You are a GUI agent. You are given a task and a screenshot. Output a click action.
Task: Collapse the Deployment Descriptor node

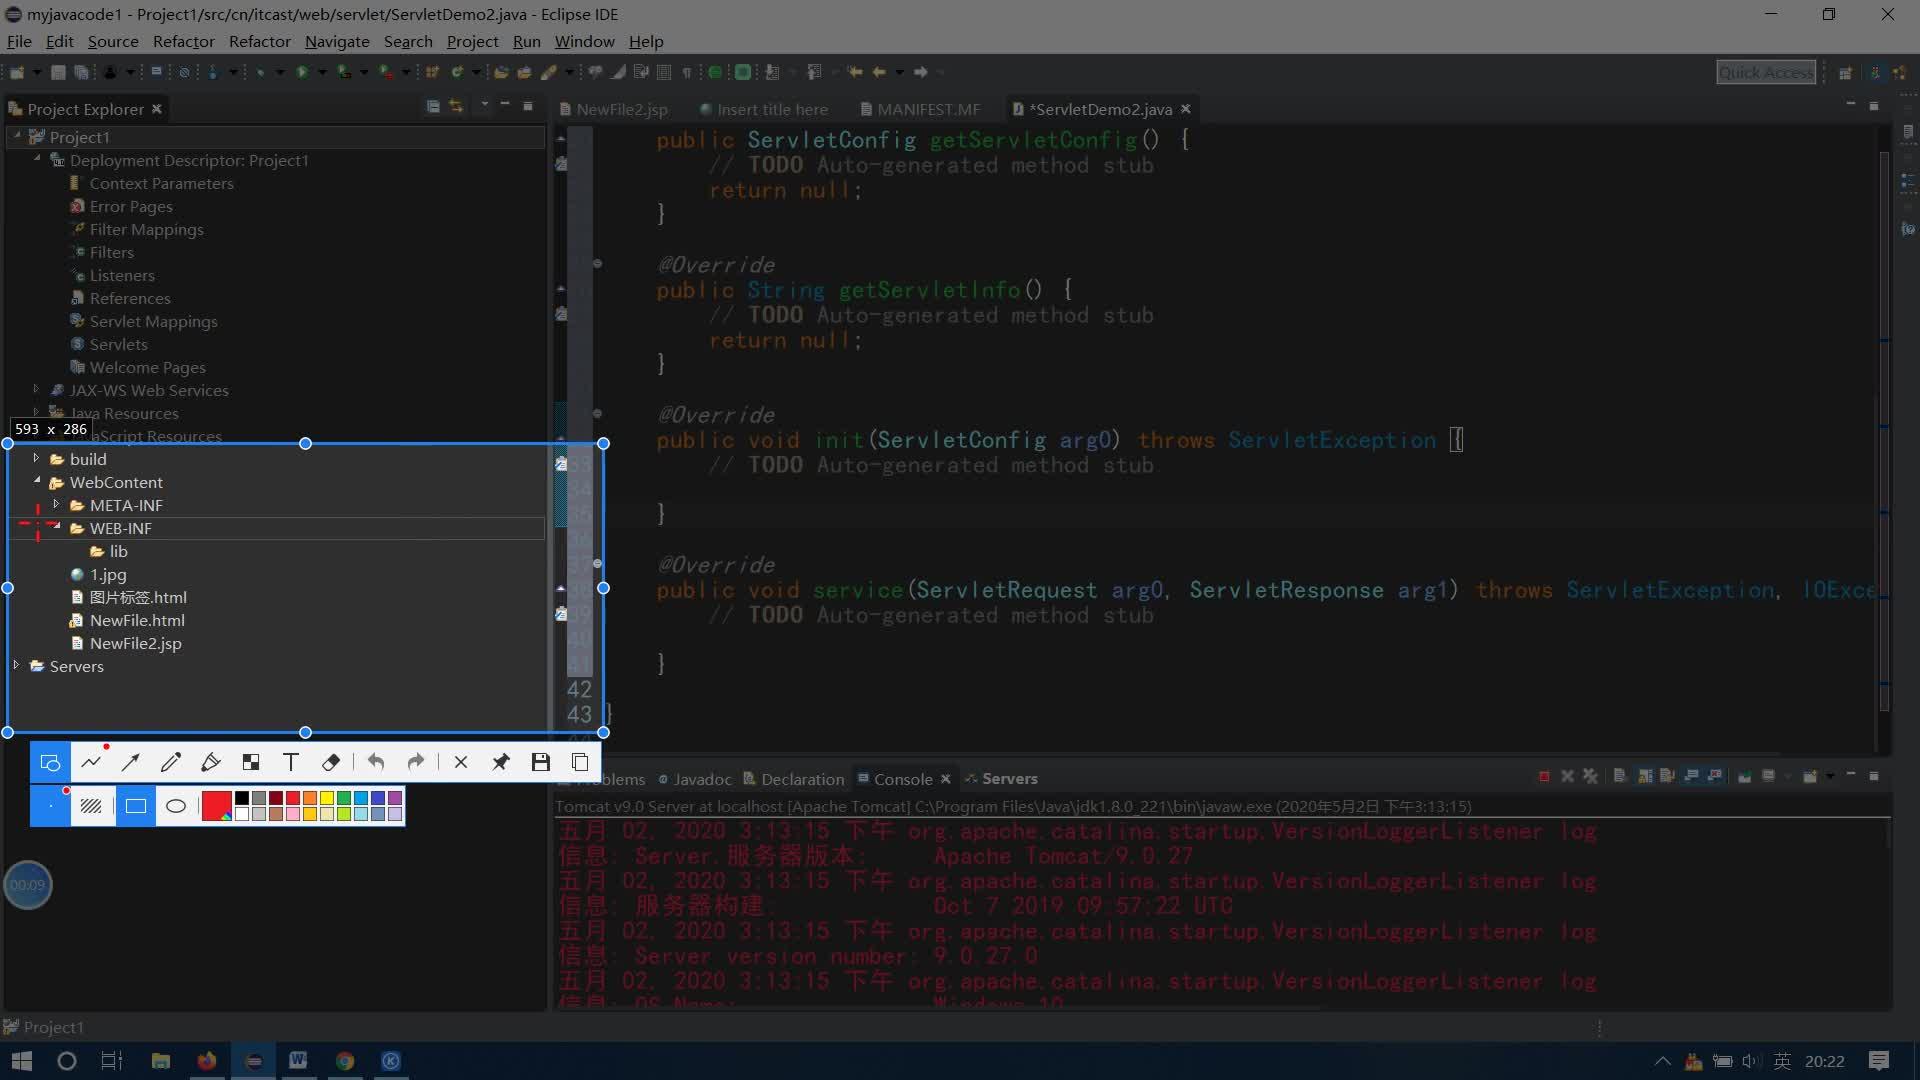pos(36,159)
